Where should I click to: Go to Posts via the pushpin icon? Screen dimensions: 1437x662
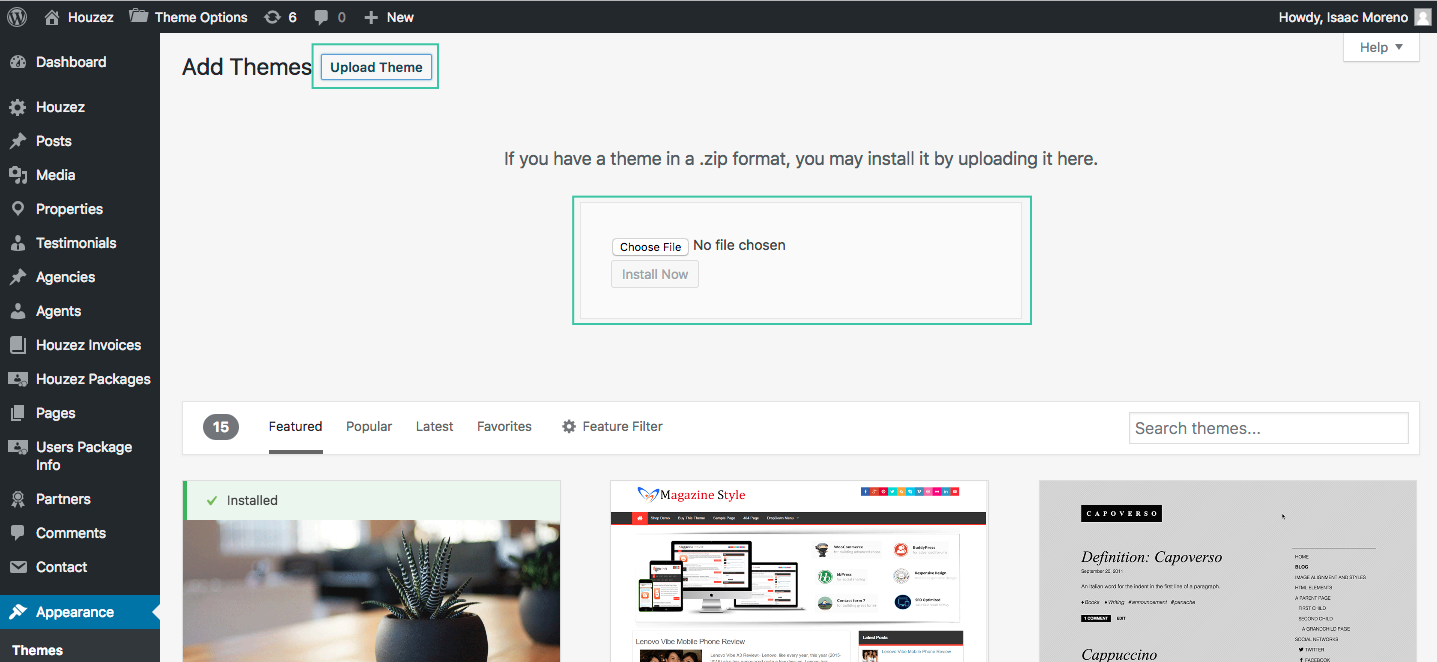pos(18,141)
